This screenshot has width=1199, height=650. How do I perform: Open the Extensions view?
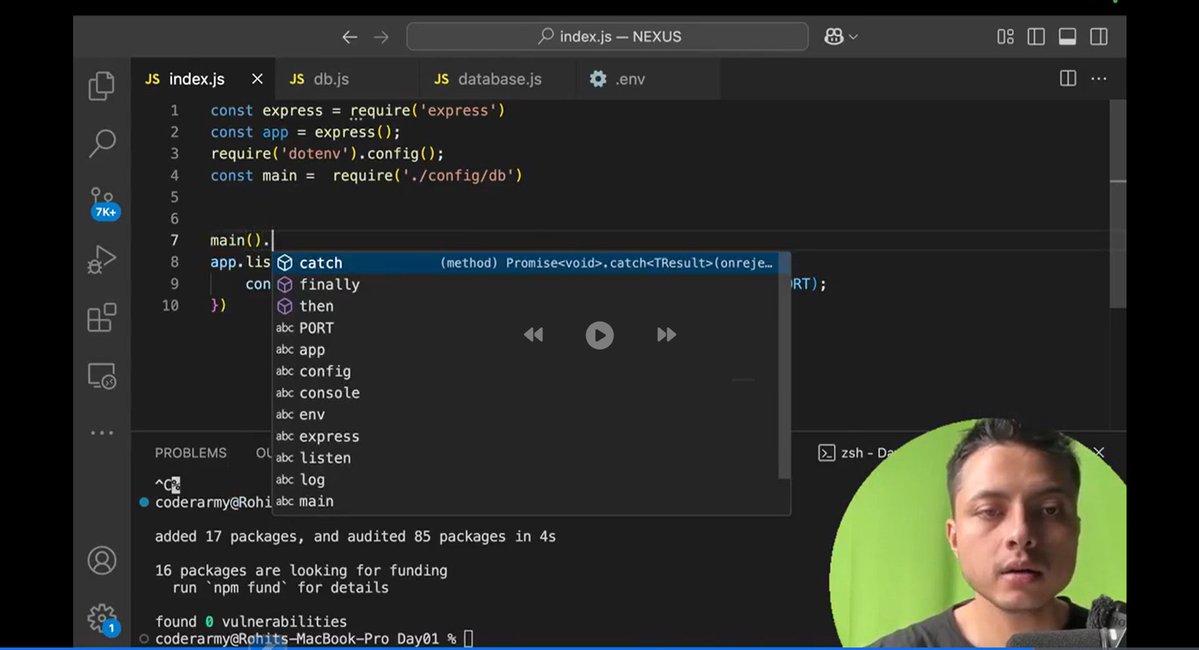[102, 317]
